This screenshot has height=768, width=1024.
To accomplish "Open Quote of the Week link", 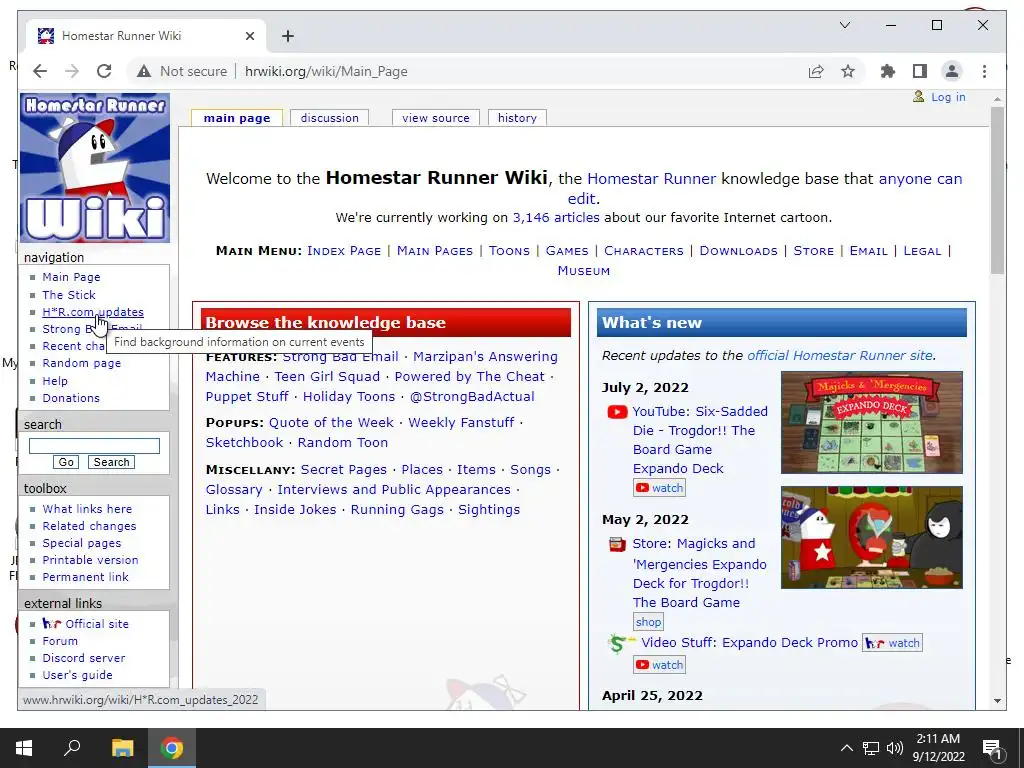I will (x=331, y=423).
